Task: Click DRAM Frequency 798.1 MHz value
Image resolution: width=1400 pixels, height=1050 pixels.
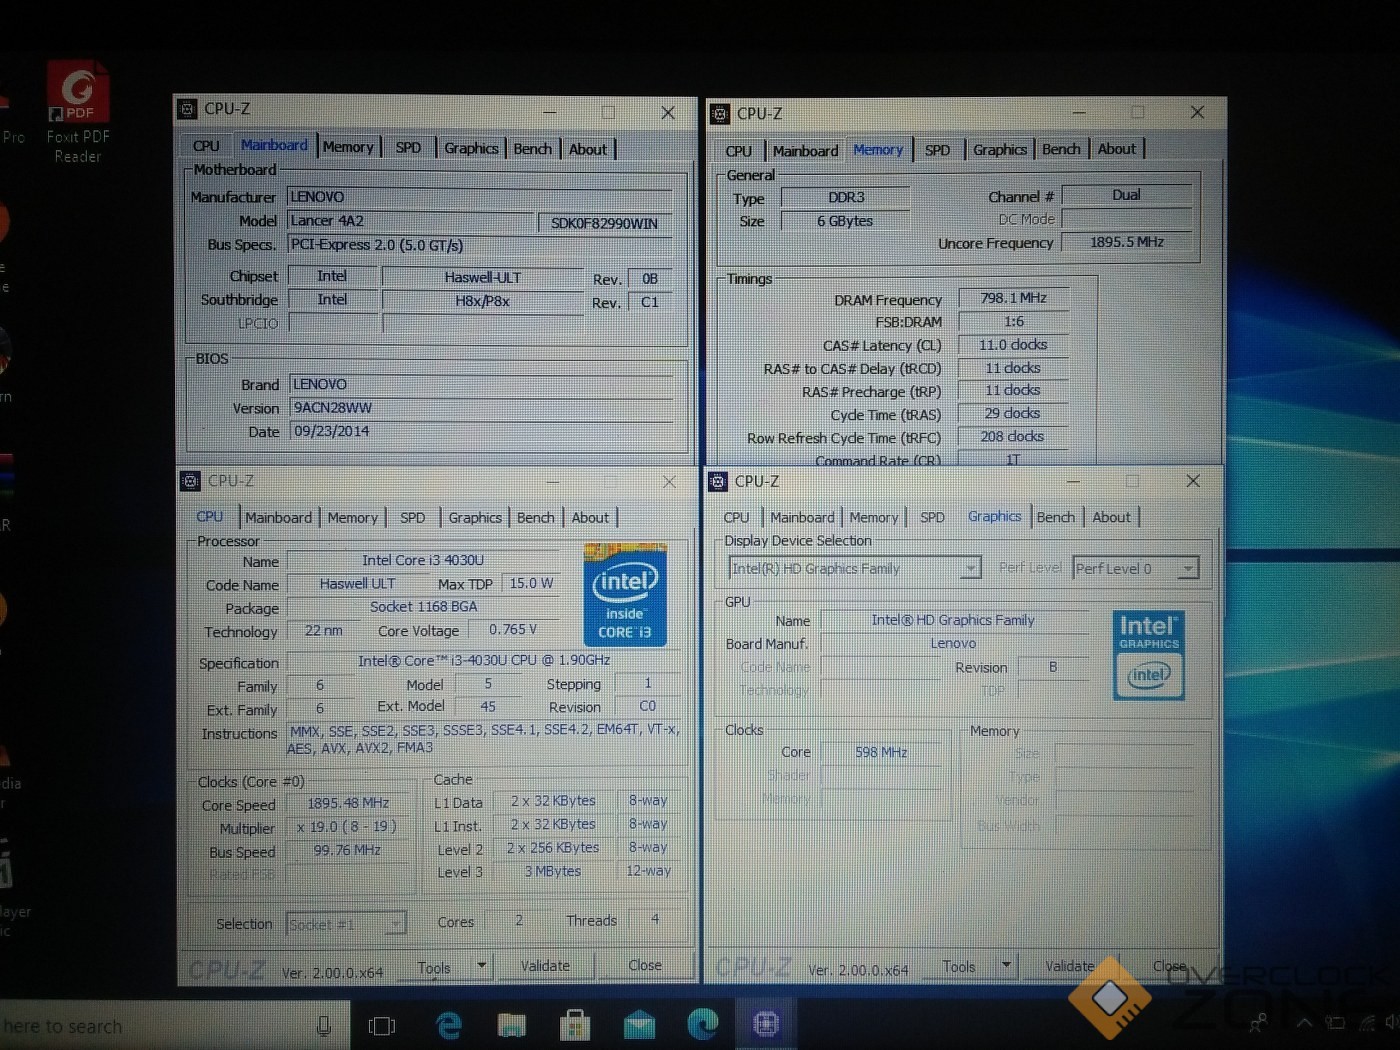Action: [x=1013, y=298]
